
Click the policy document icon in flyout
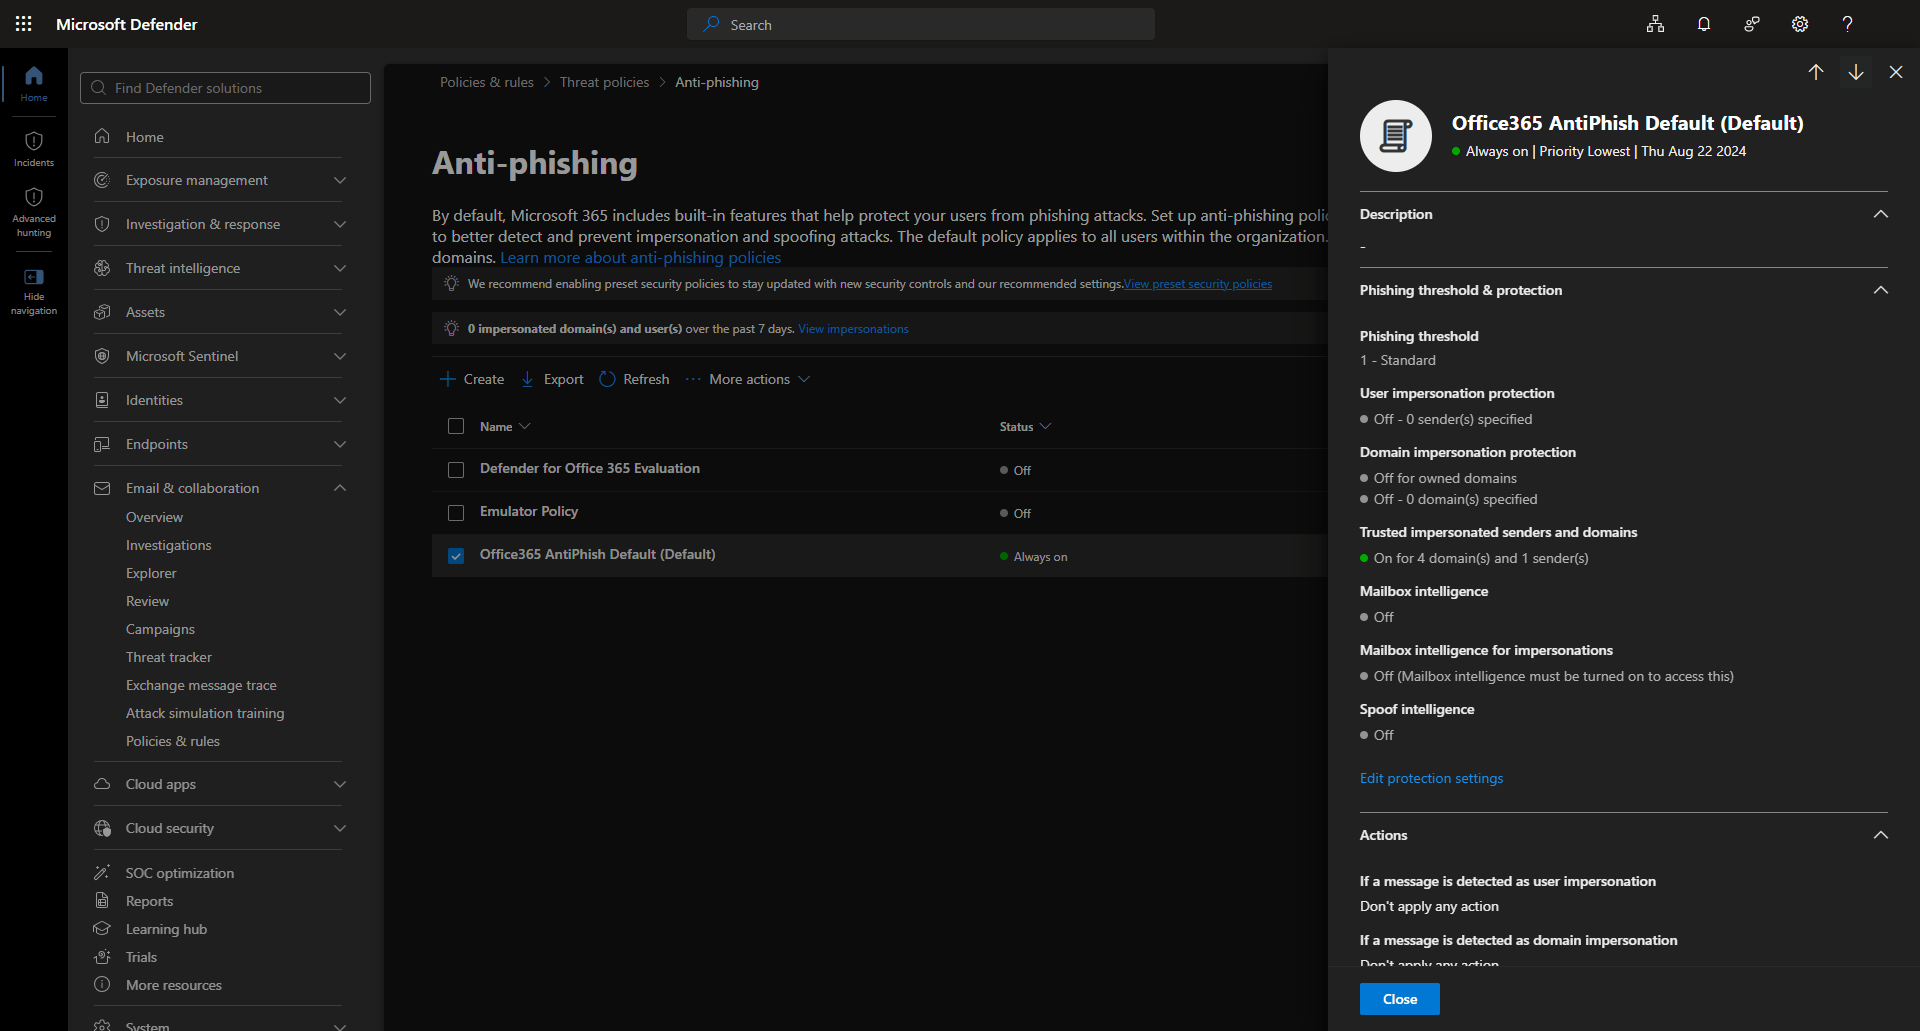pyautogui.click(x=1396, y=136)
